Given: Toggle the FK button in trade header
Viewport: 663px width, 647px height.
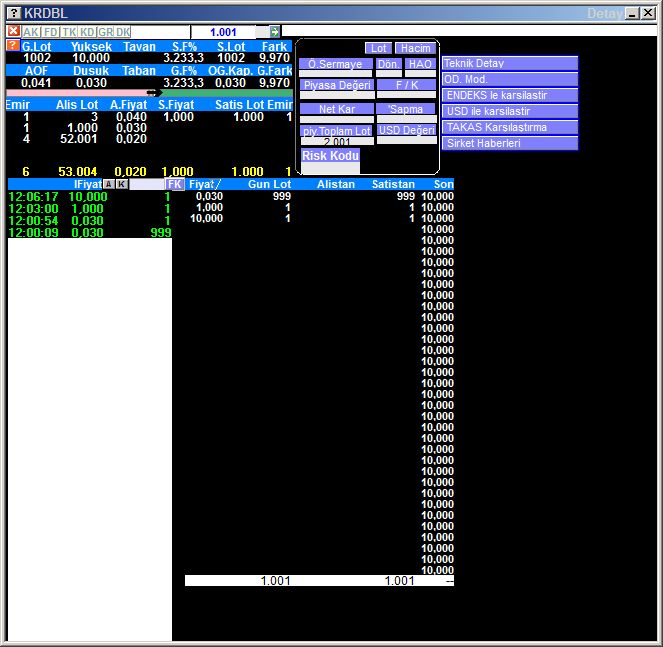Looking at the screenshot, I should click(x=175, y=184).
